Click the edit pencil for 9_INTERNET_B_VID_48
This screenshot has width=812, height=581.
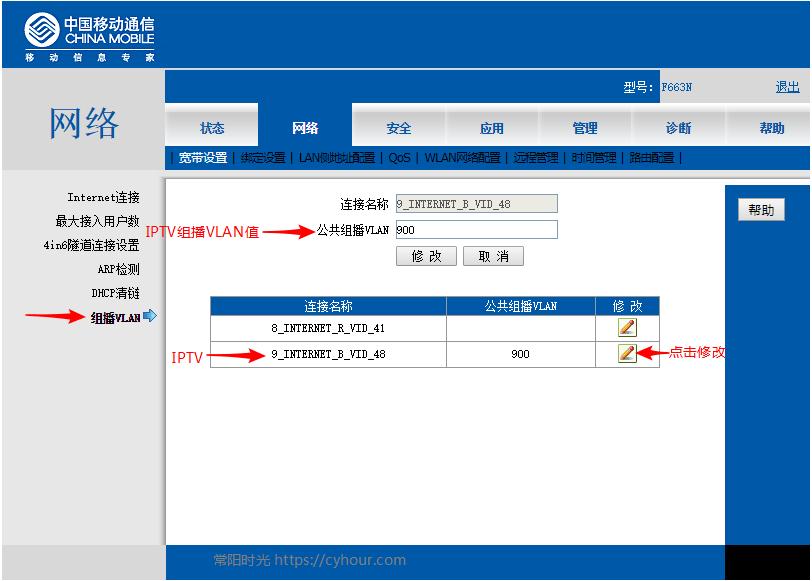(x=628, y=351)
